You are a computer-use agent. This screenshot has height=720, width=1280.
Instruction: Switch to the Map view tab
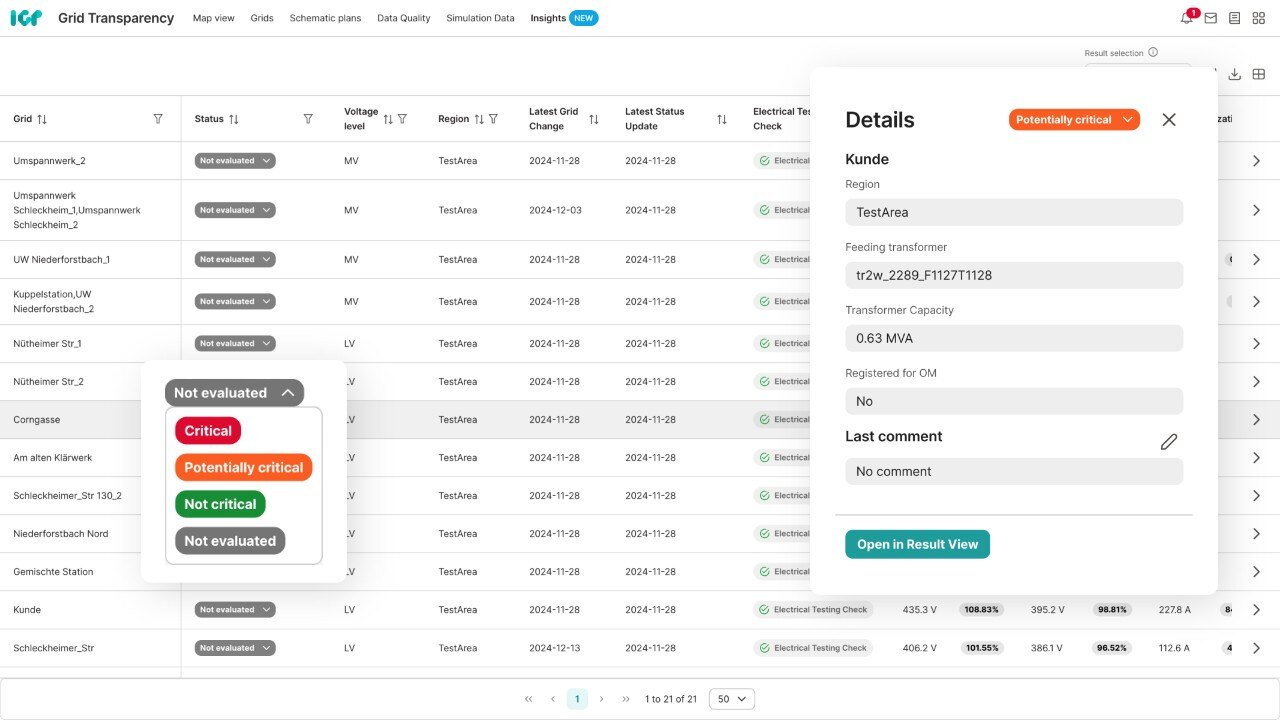(x=213, y=18)
